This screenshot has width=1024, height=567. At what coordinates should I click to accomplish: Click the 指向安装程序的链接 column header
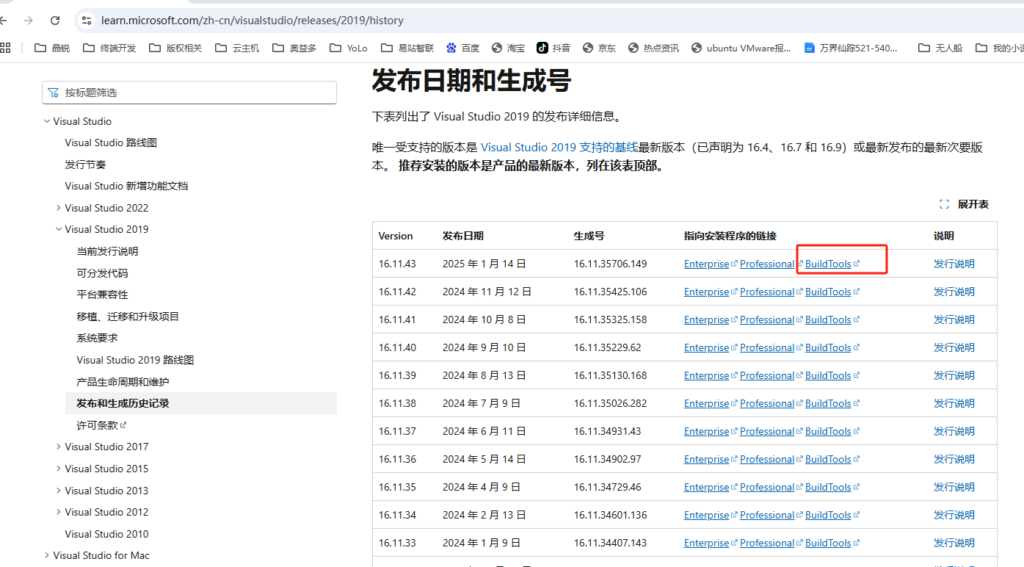click(x=730, y=236)
